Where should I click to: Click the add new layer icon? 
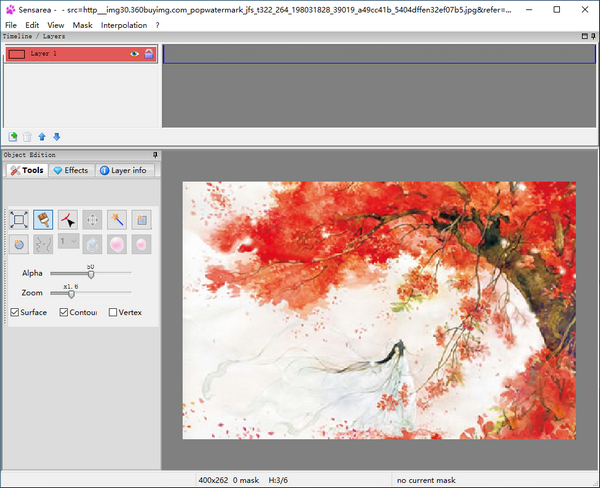tap(13, 137)
